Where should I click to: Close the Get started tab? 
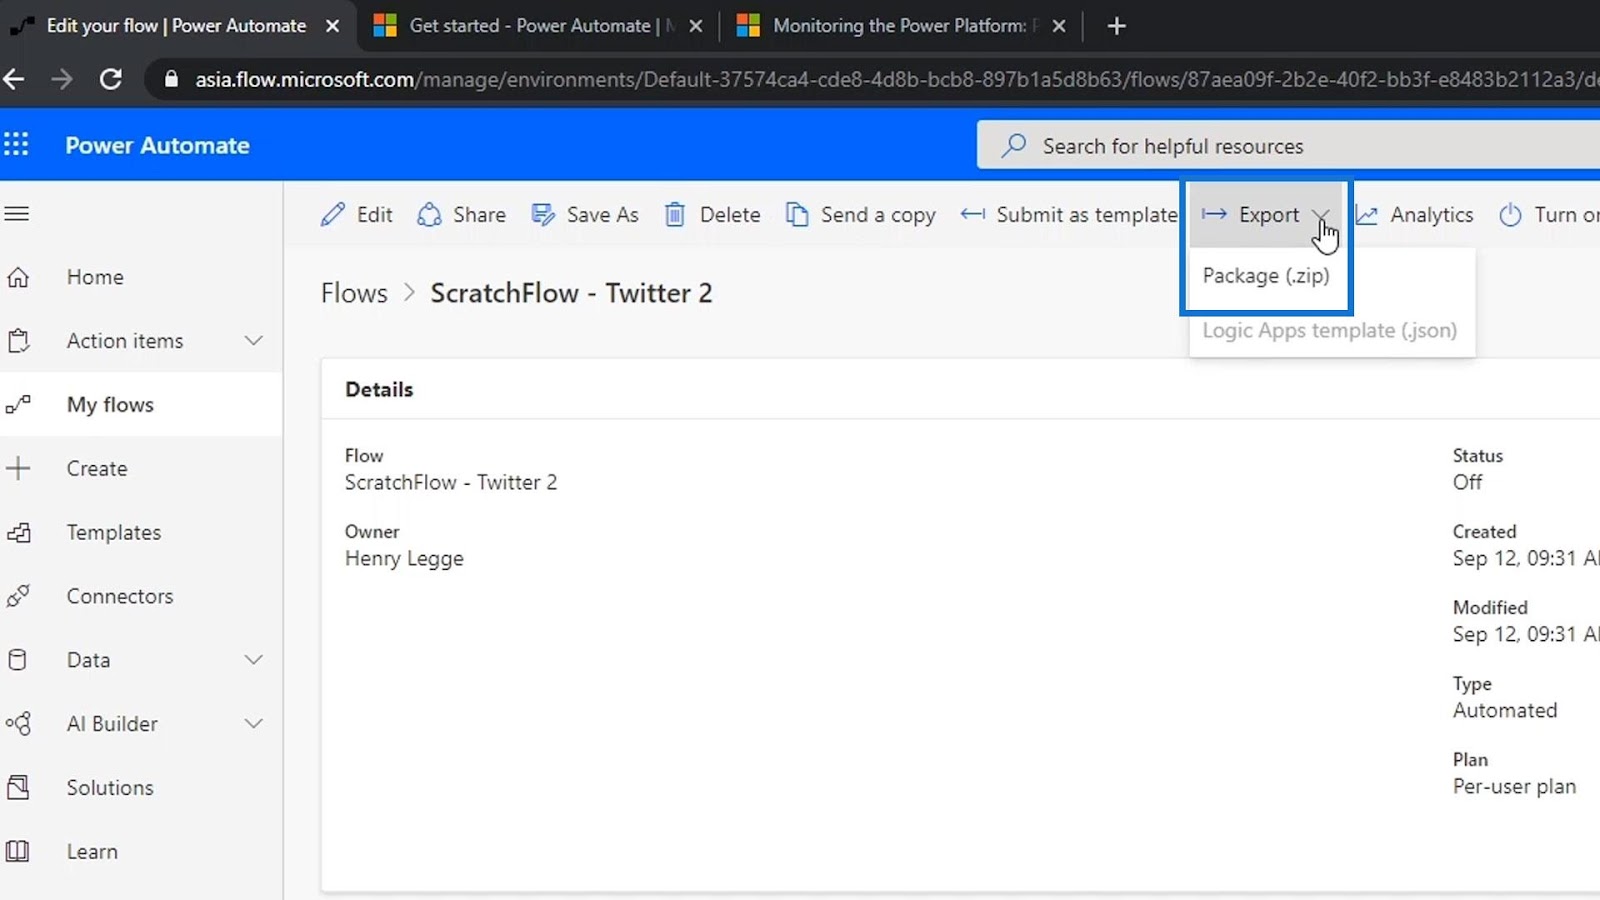(x=696, y=26)
